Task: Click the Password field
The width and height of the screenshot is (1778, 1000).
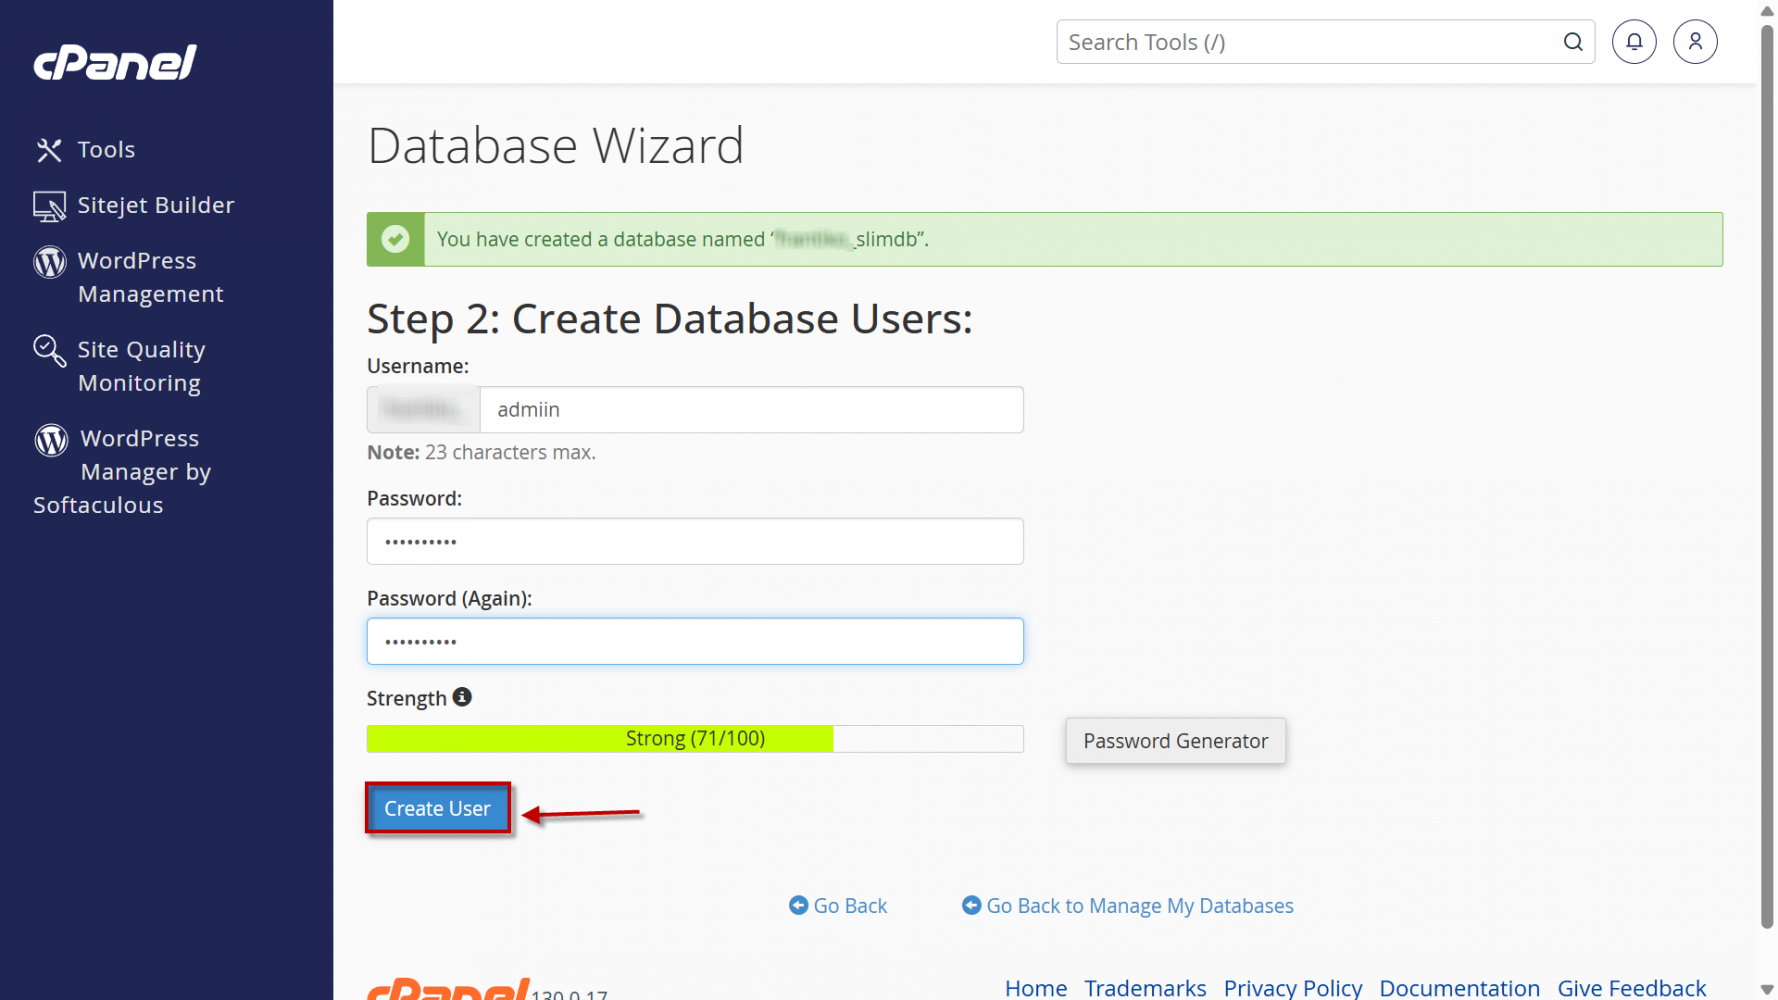Action: [x=695, y=541]
